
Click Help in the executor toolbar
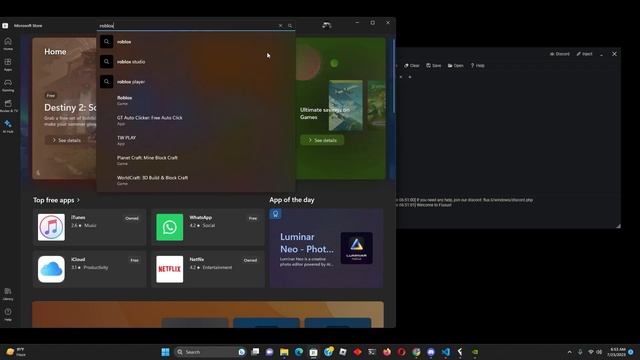pyautogui.click(x=477, y=65)
